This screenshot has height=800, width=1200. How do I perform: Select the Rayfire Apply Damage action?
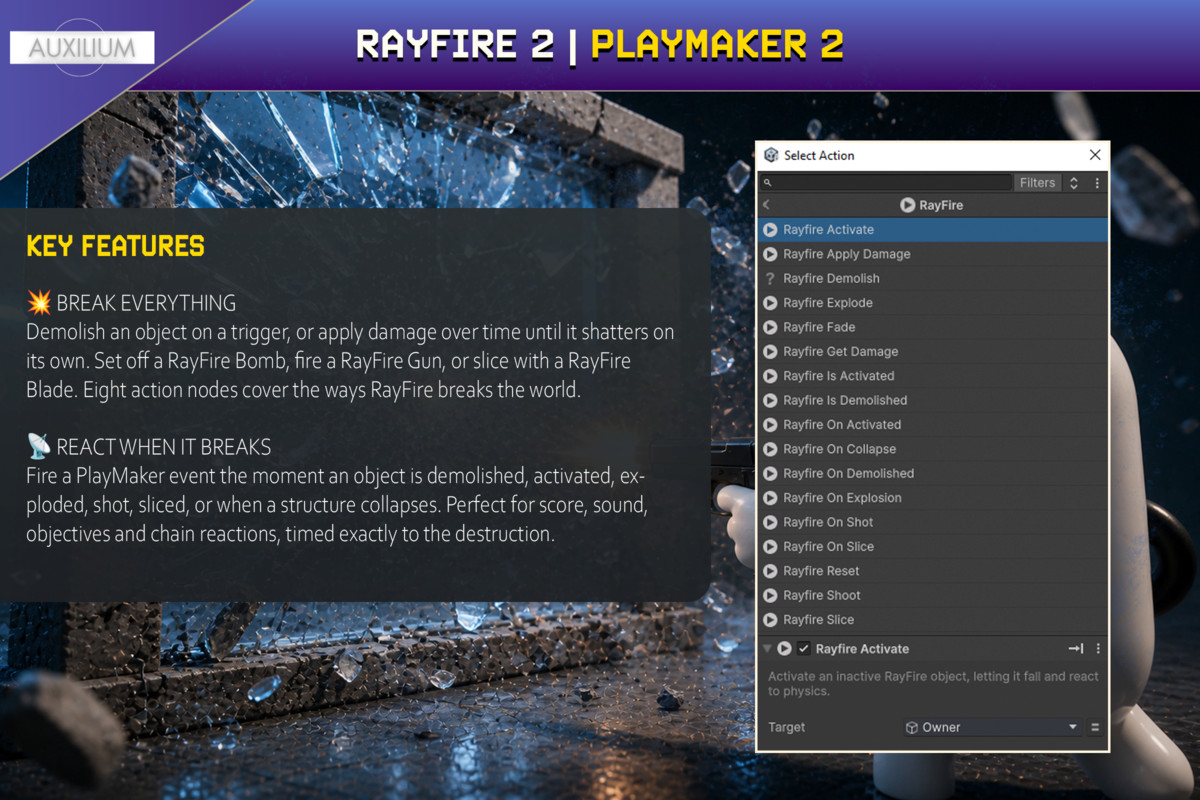(933, 254)
